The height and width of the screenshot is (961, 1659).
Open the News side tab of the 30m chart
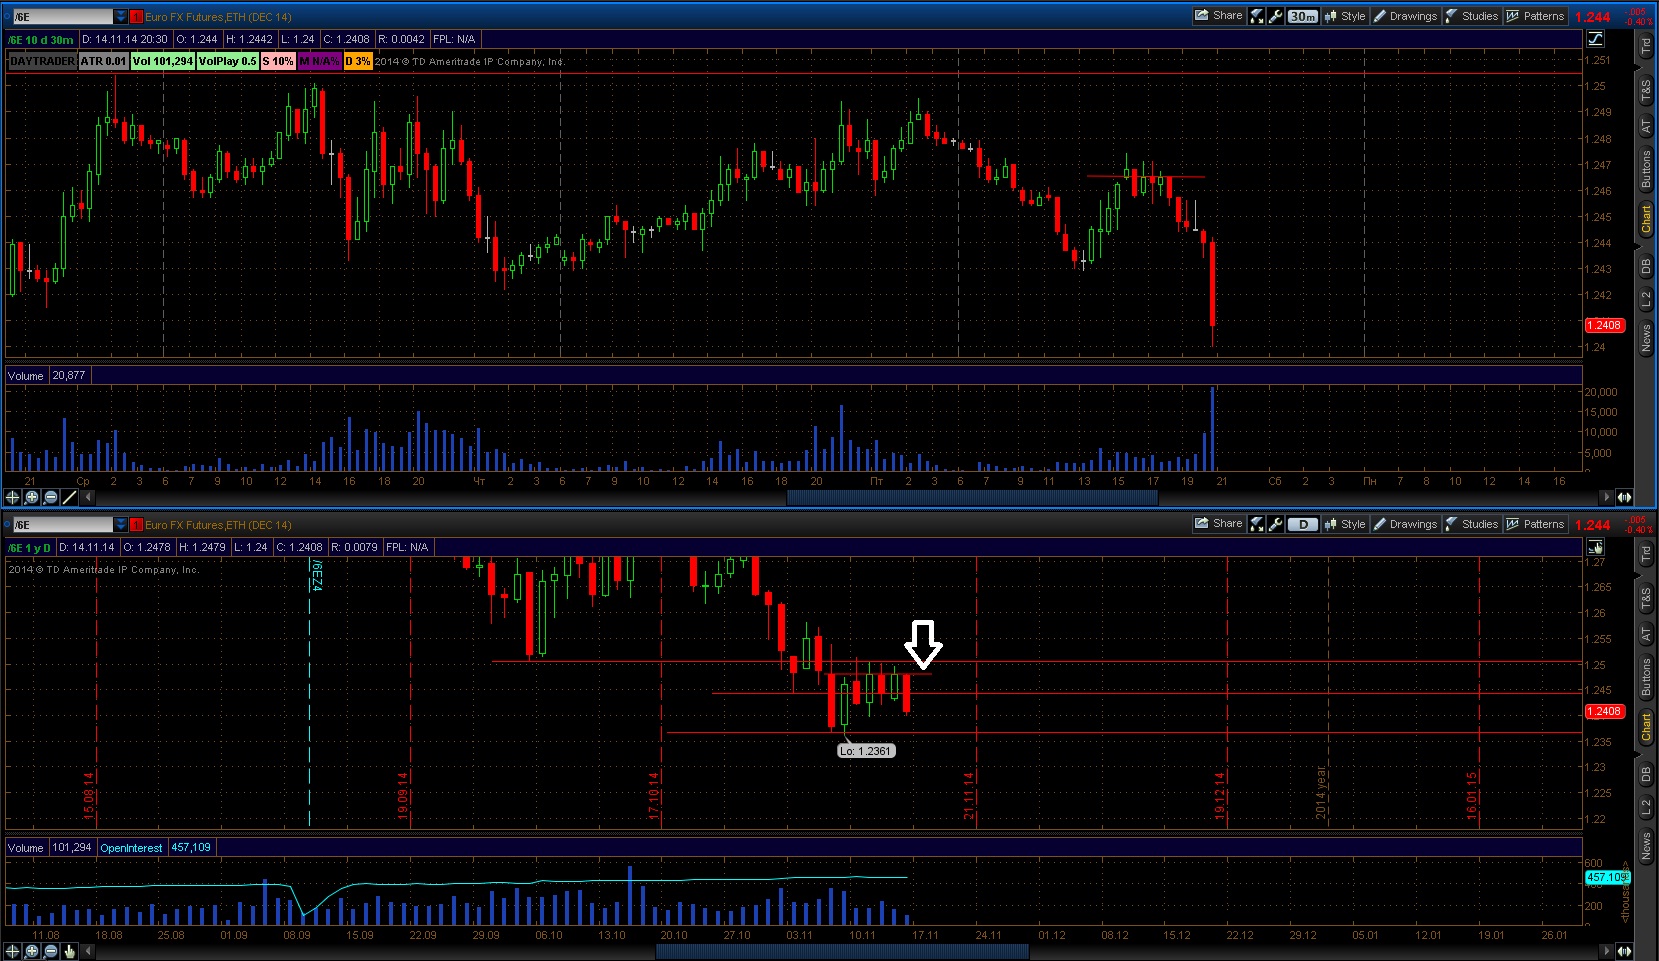(x=1646, y=338)
